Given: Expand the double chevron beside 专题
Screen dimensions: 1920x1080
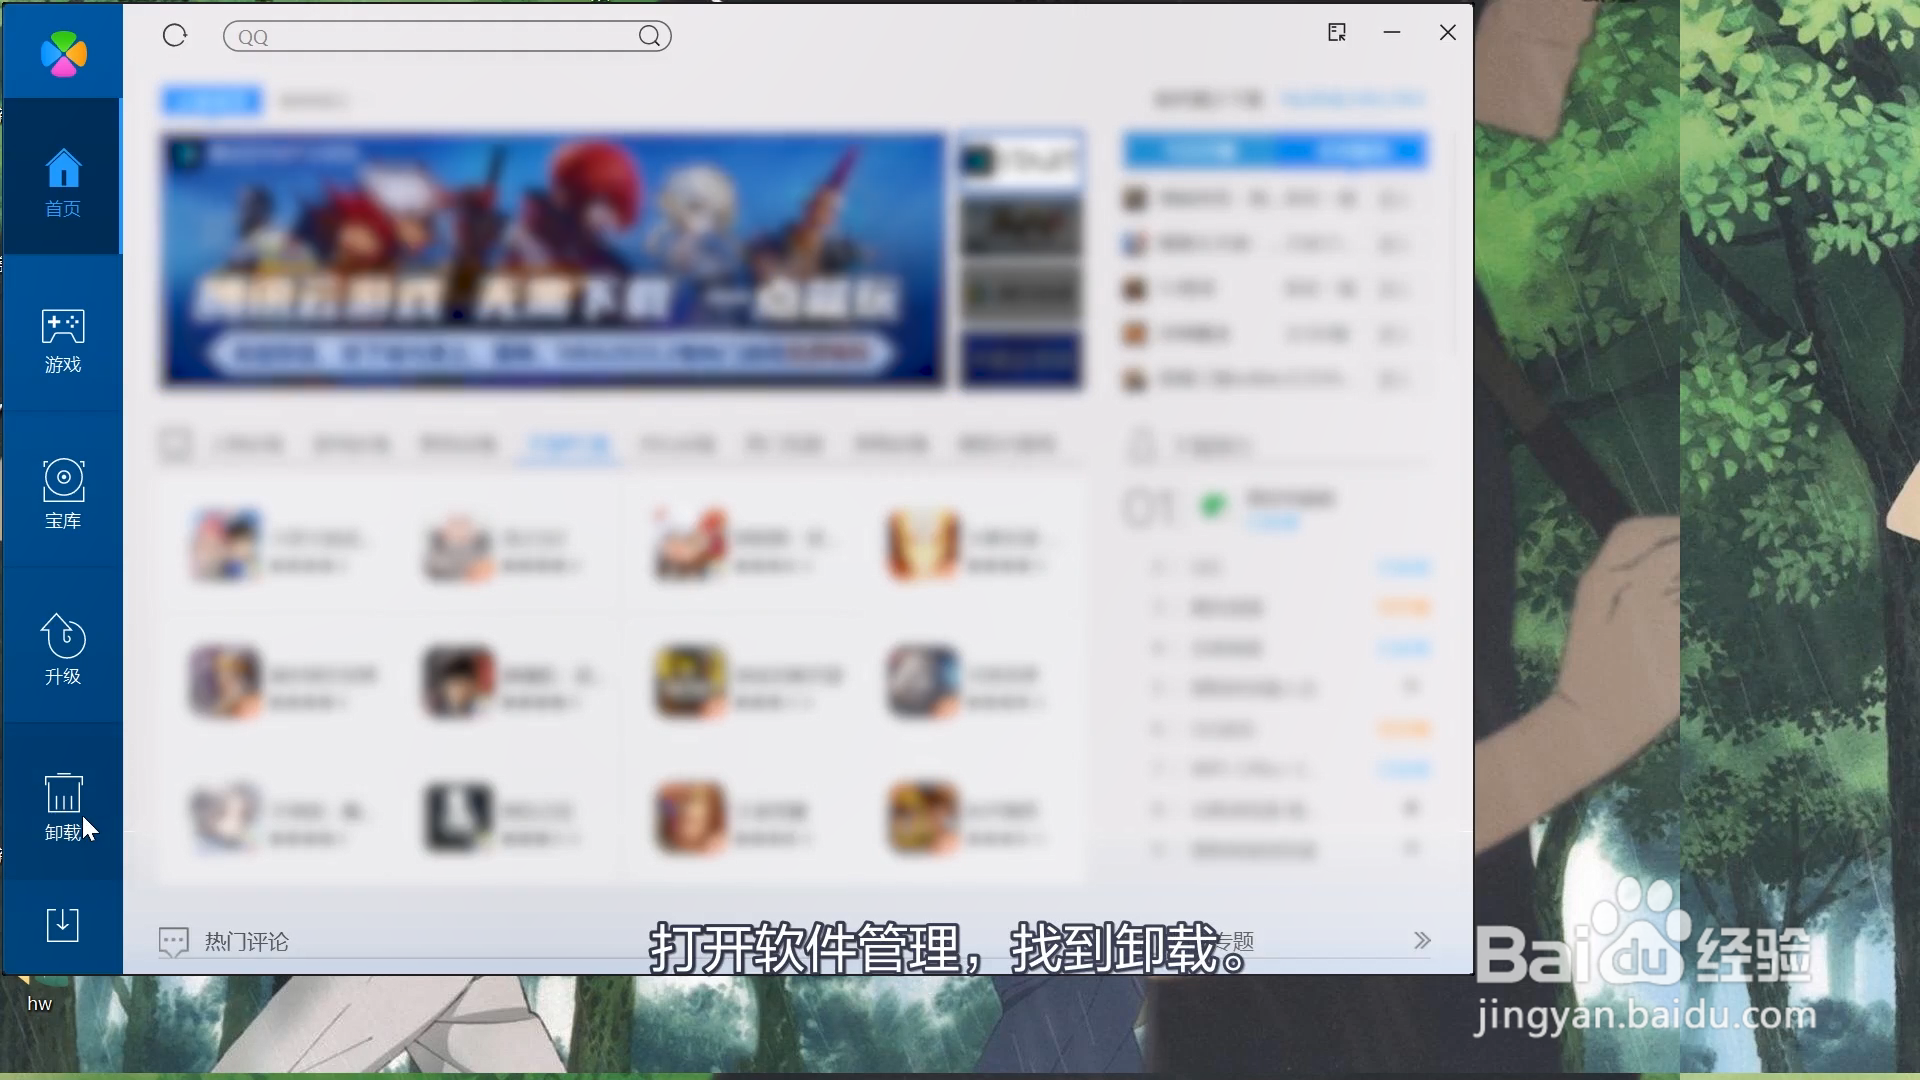Looking at the screenshot, I should point(1422,941).
